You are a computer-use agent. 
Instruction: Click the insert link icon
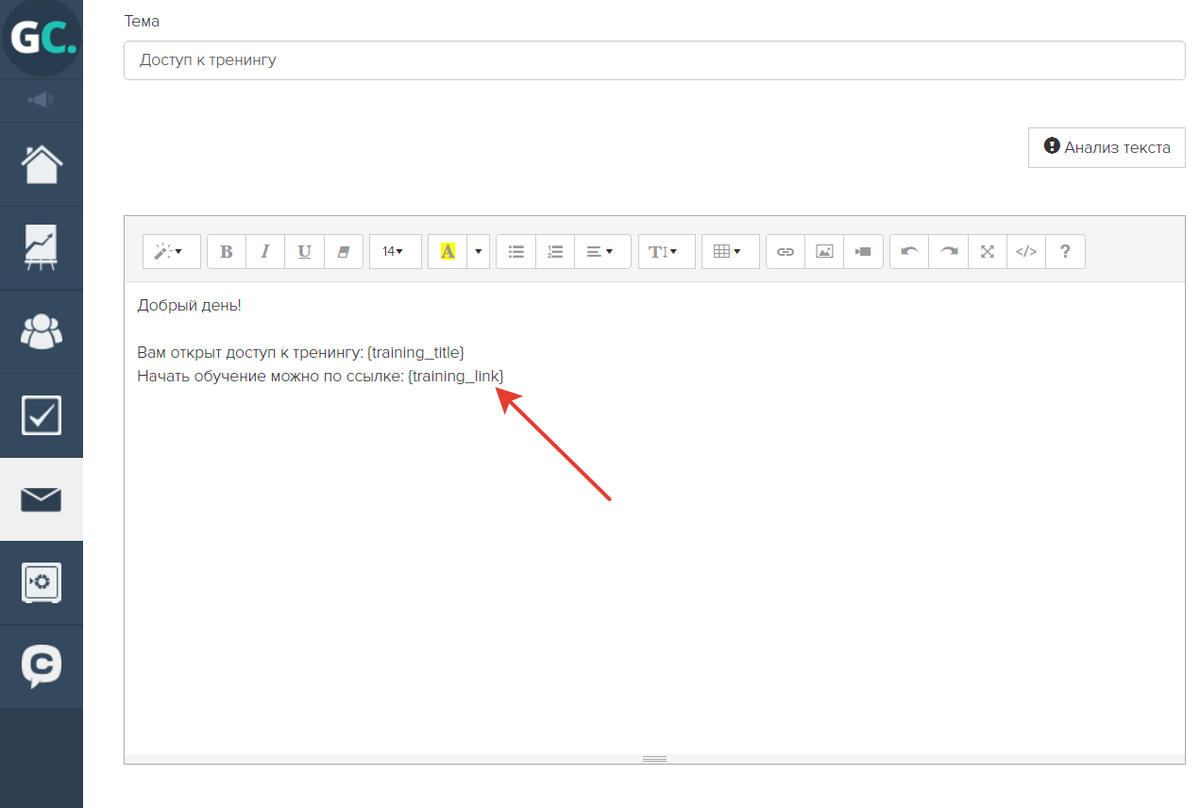pos(785,252)
